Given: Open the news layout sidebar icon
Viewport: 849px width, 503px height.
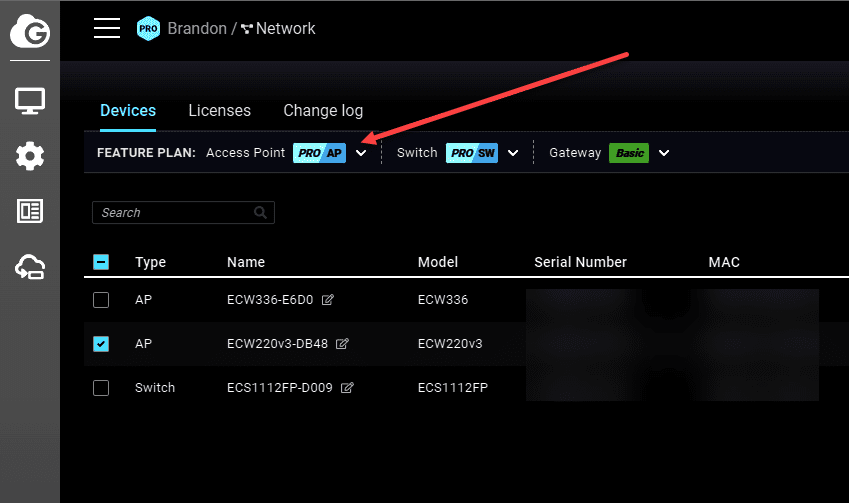Looking at the screenshot, I should [x=29, y=211].
